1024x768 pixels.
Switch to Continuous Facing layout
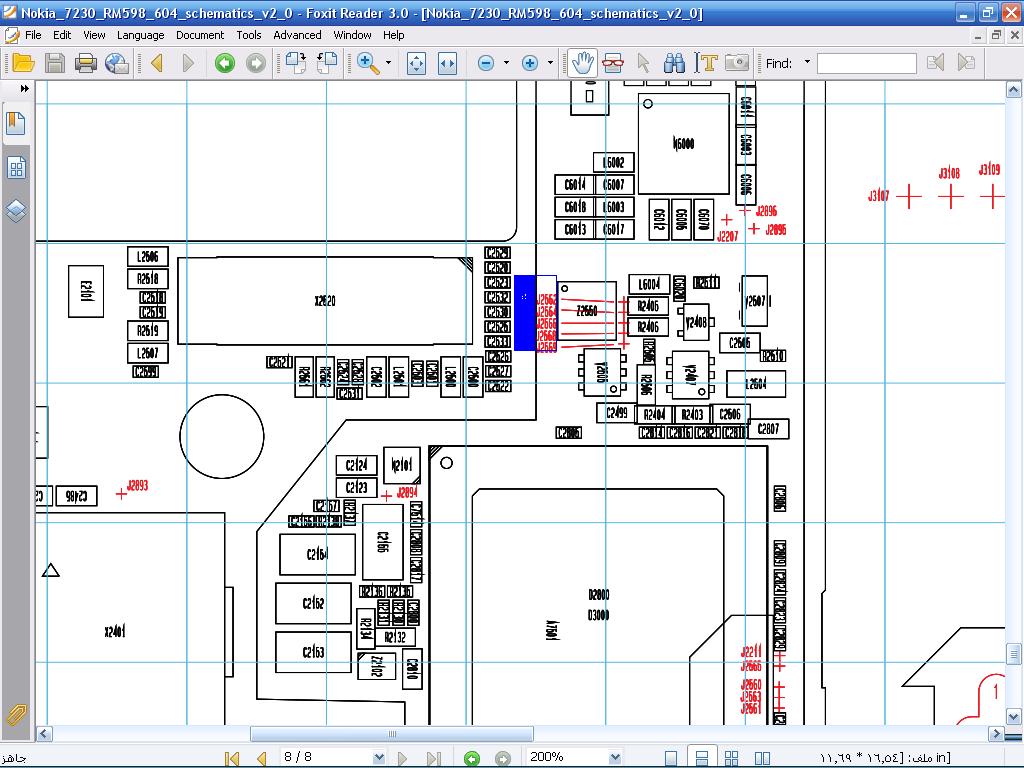(x=731, y=758)
